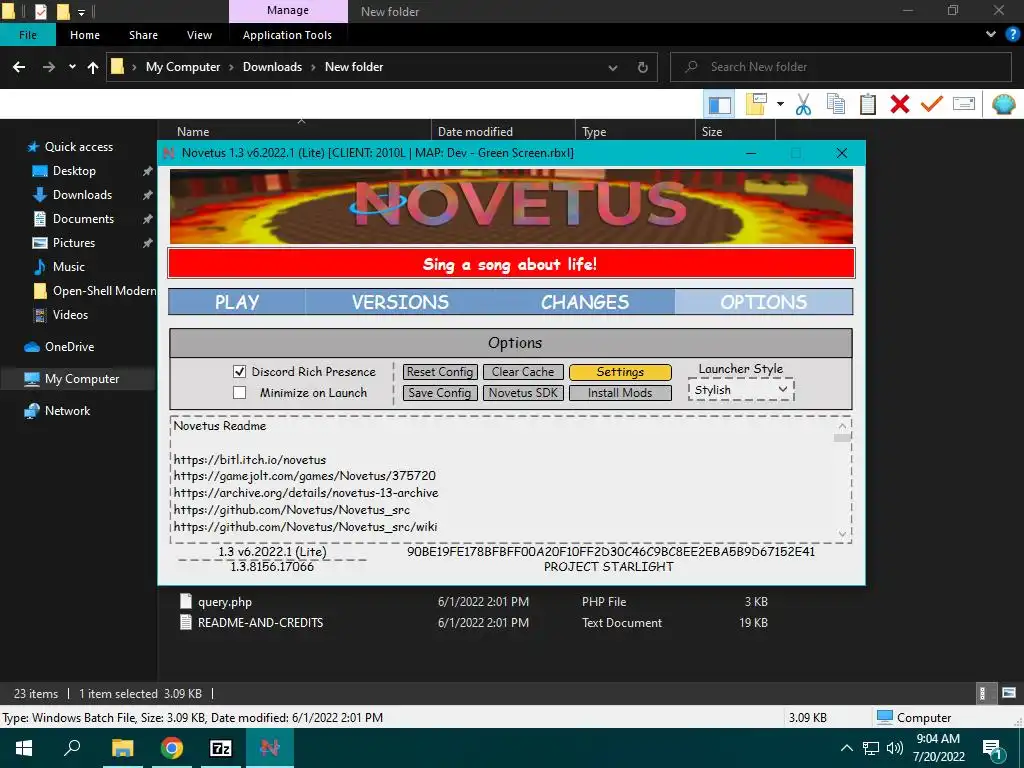Open Desktop in navigation pane
This screenshot has width=1024, height=768.
pos(74,171)
